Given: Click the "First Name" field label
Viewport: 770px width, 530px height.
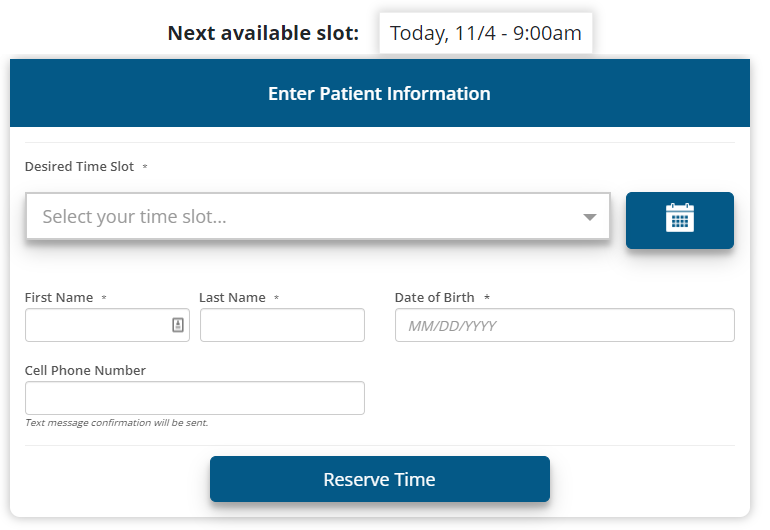Looking at the screenshot, I should (x=59, y=297).
